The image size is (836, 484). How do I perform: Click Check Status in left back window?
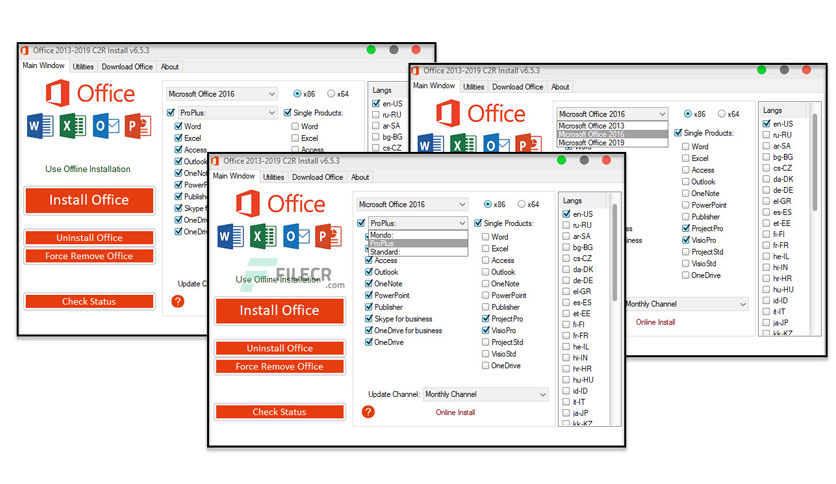(90, 301)
